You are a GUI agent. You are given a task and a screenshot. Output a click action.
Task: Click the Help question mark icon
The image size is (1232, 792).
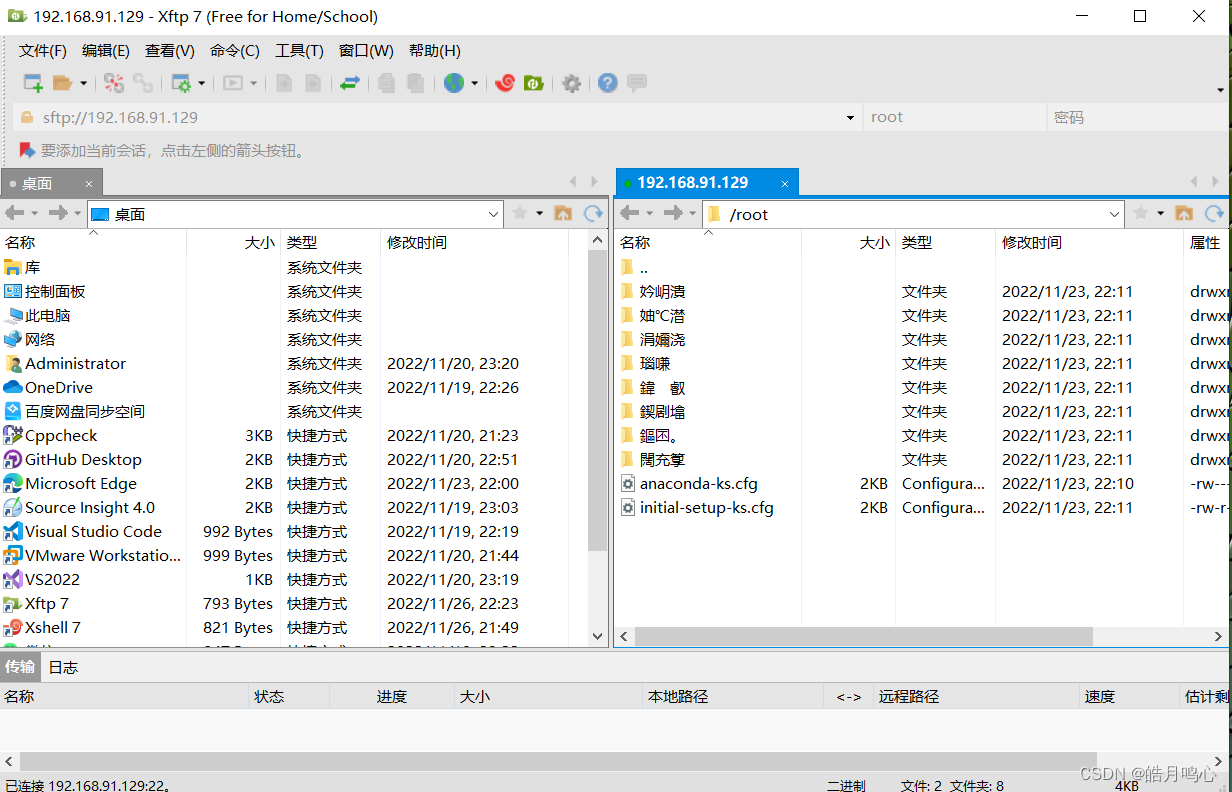(607, 83)
